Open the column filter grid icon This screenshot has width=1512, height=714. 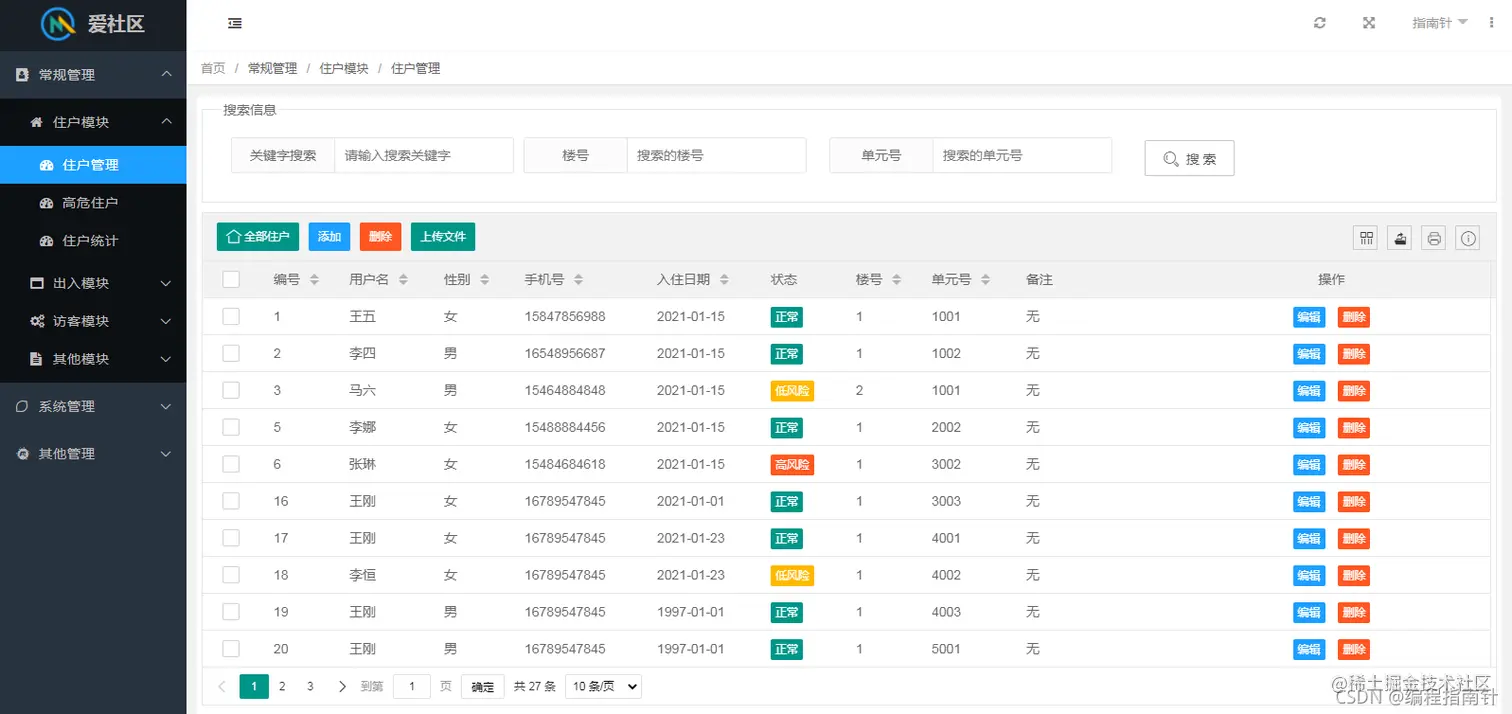pos(1365,238)
